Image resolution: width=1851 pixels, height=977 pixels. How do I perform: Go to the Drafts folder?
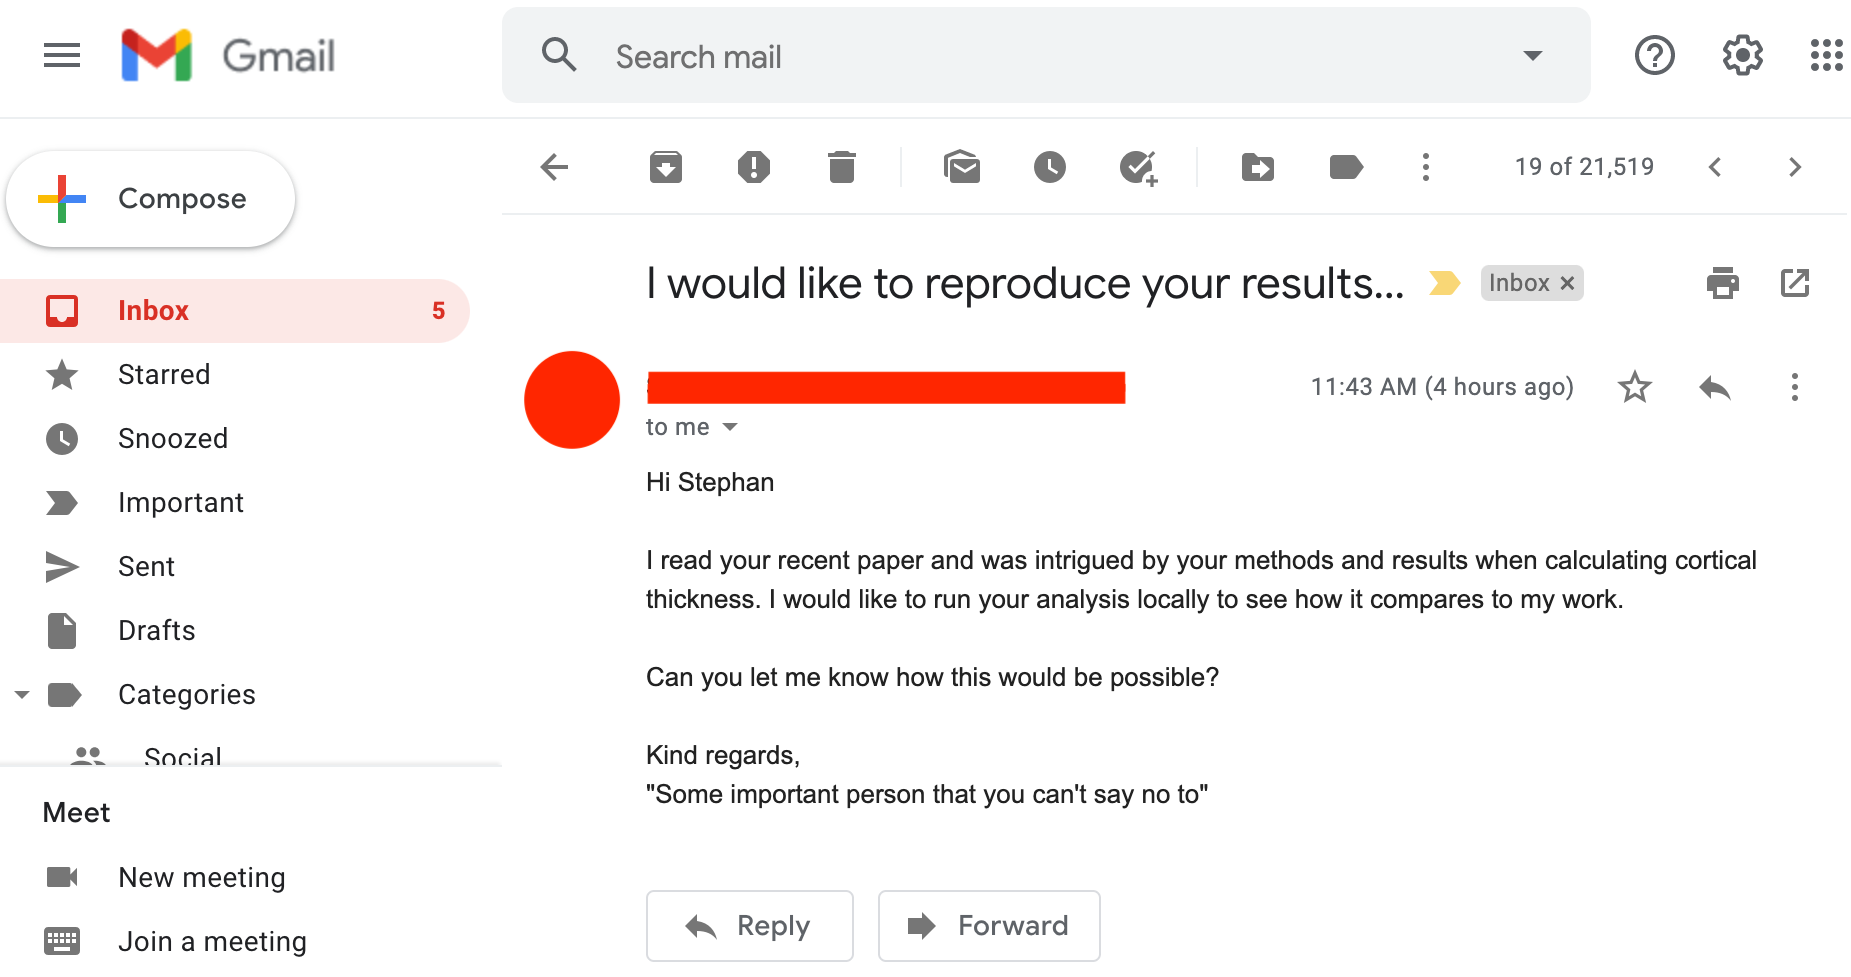pos(156,631)
